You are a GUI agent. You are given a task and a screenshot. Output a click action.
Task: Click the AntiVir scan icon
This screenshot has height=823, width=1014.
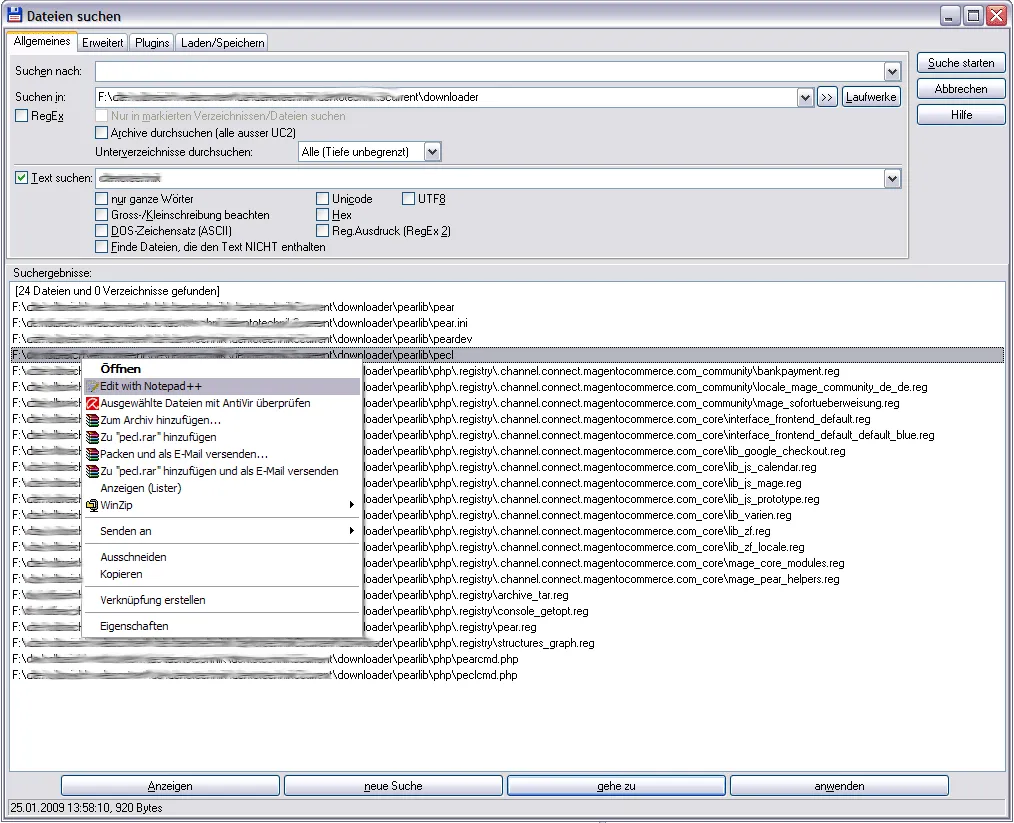point(92,403)
